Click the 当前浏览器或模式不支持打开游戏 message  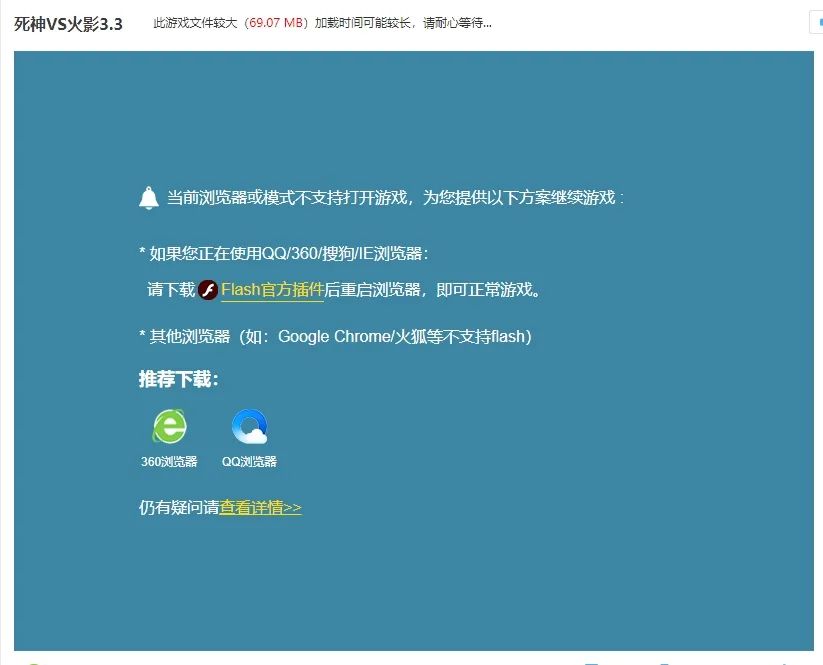[287, 198]
